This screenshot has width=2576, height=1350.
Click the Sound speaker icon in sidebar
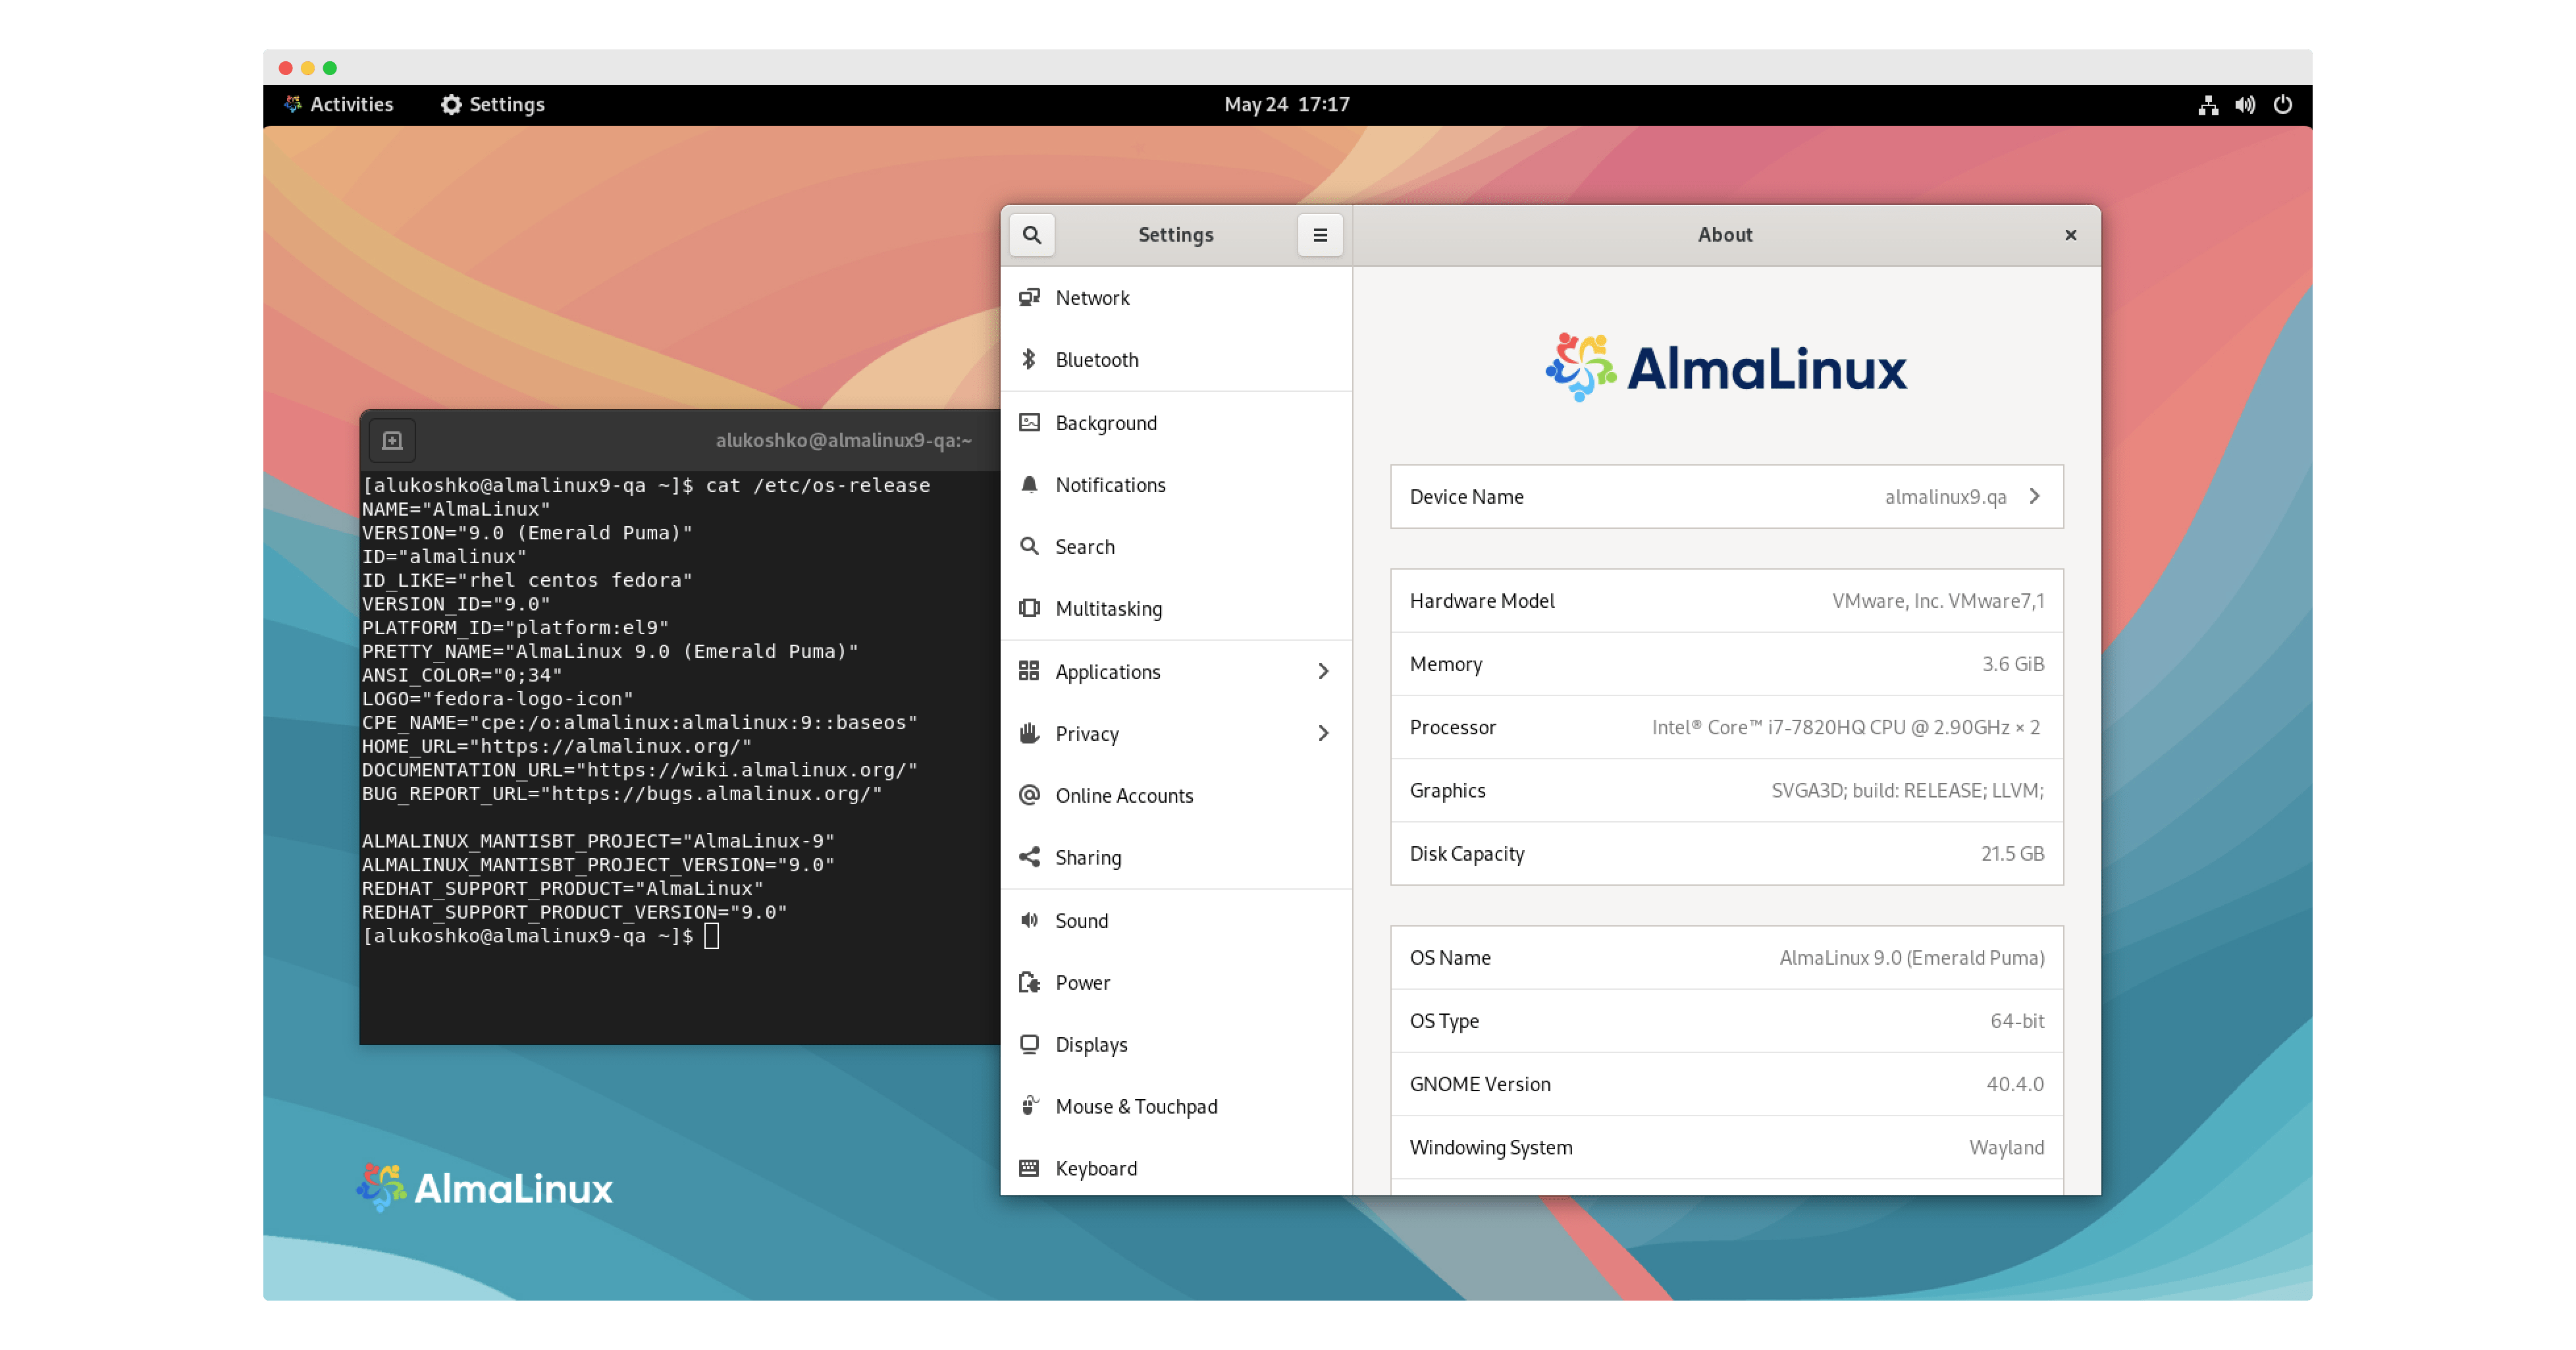pyautogui.click(x=1029, y=920)
